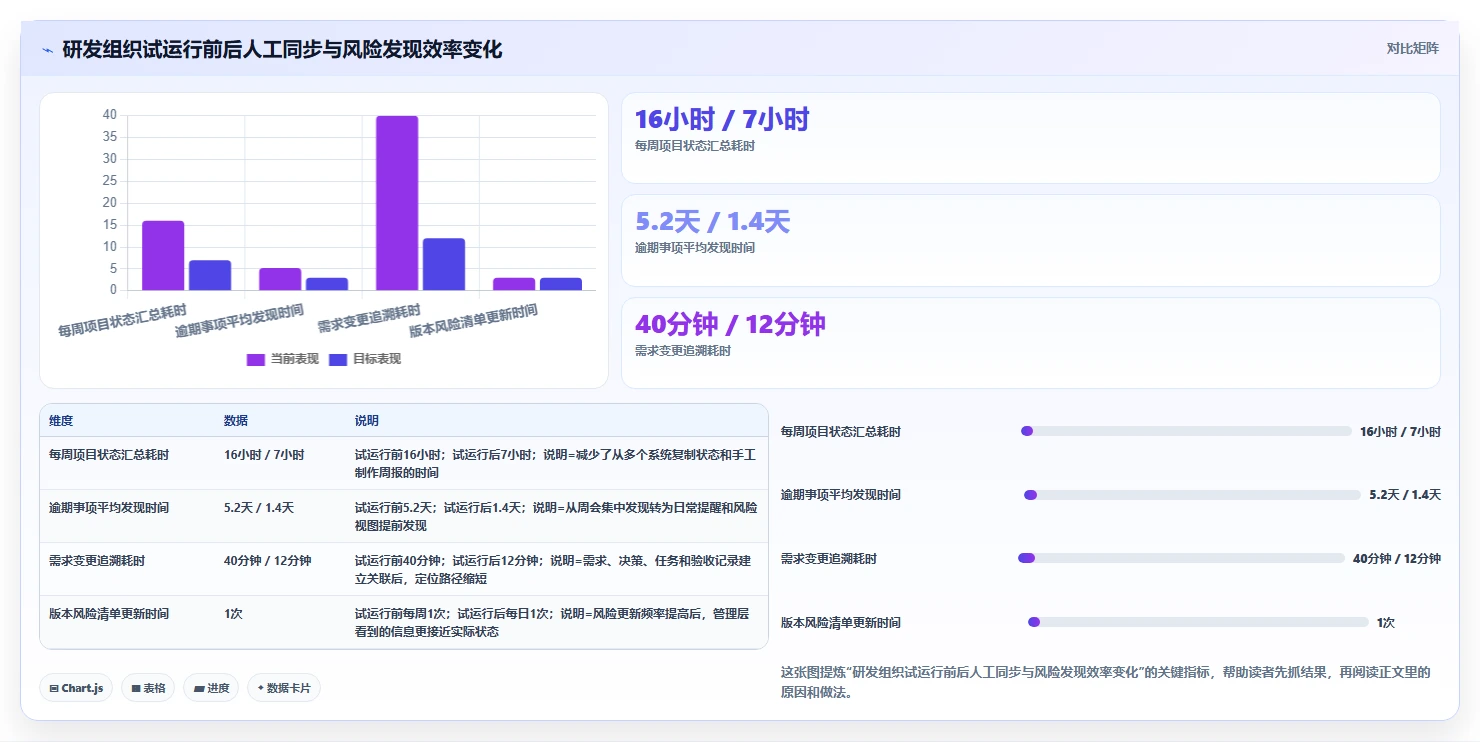1480x742 pixels.
Task: Click the purple bar for 每周项目状态汇总耗时
Action: click(163, 256)
